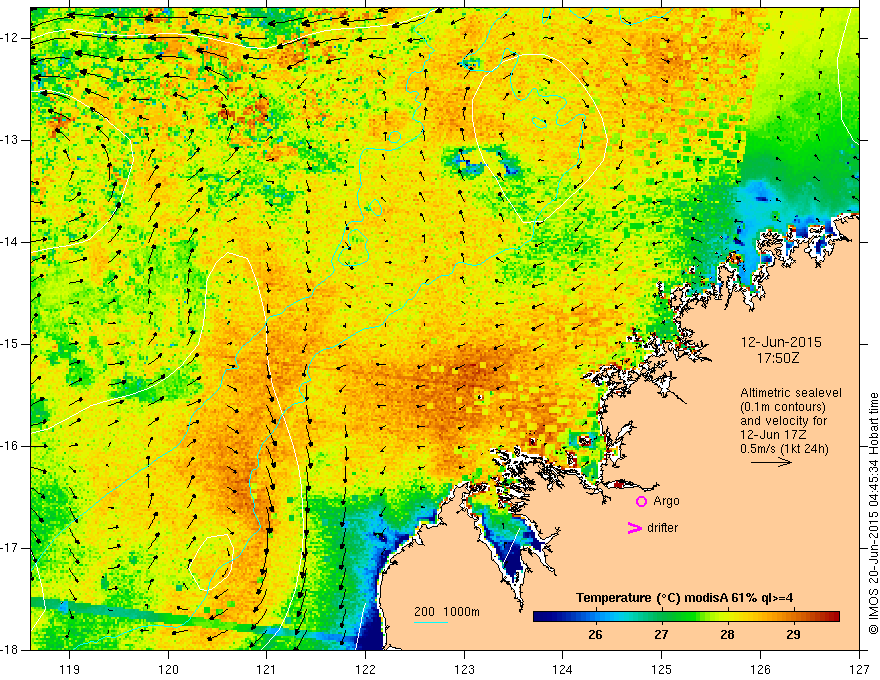
Task: Click latitude axis label '-17'
Action: (10, 548)
